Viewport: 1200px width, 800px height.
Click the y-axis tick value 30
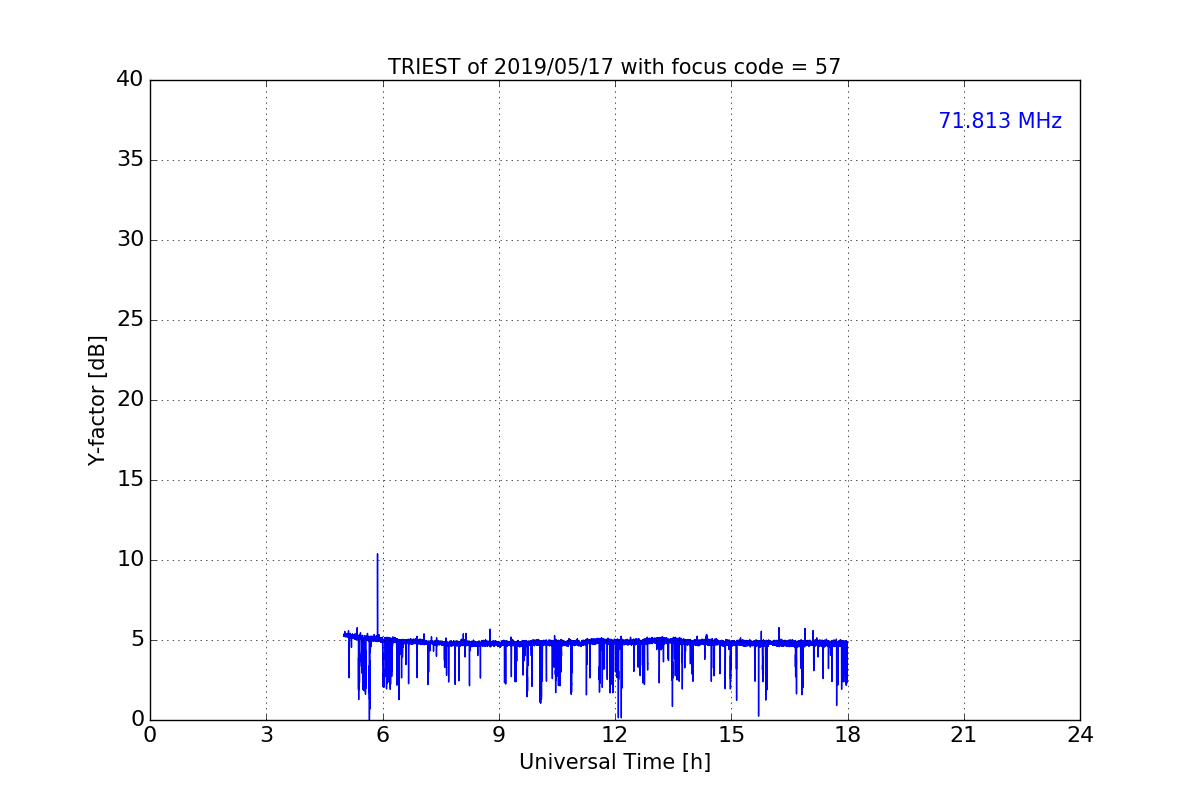click(x=130, y=240)
